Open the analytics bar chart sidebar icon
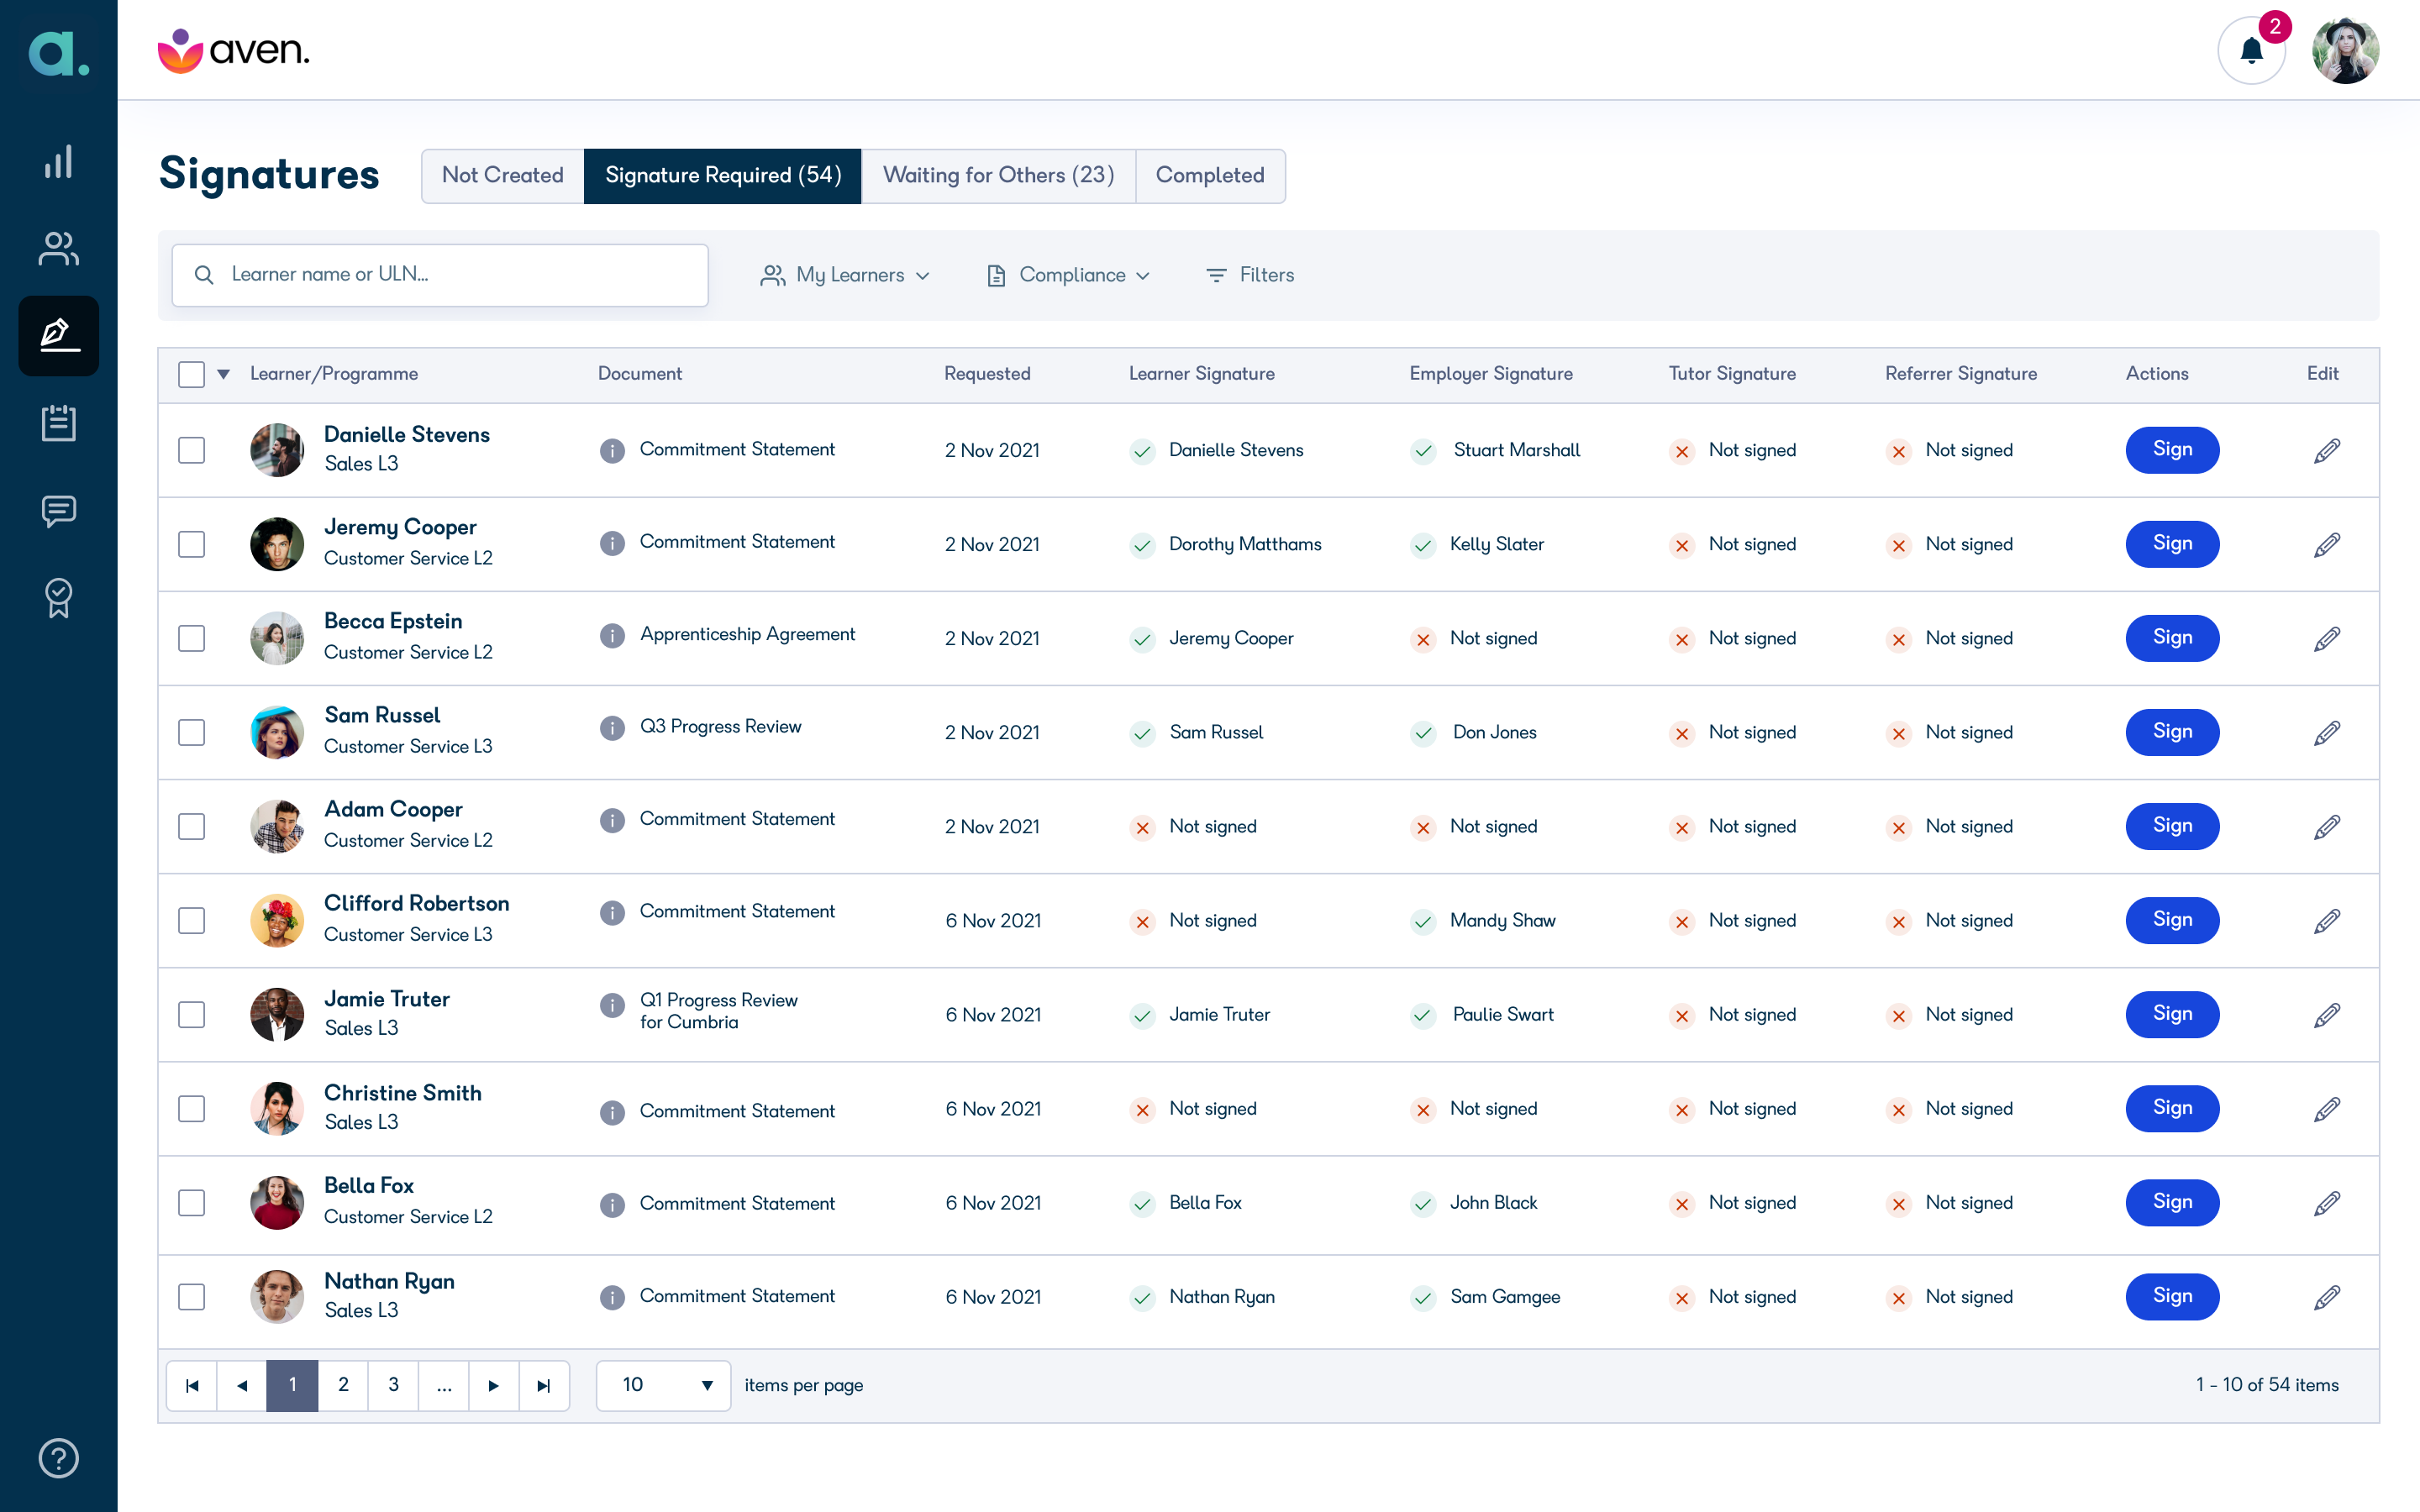 coord(58,161)
